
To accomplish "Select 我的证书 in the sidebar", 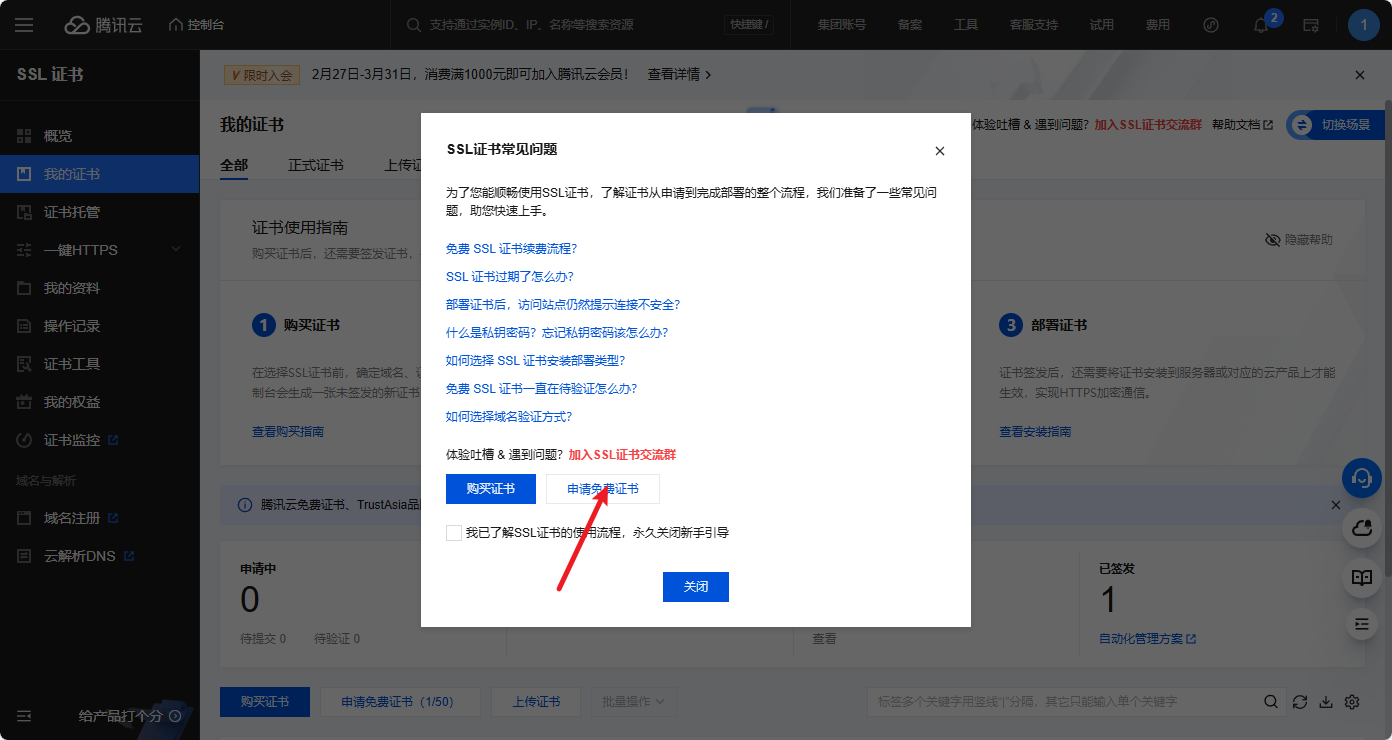I will tap(100, 174).
